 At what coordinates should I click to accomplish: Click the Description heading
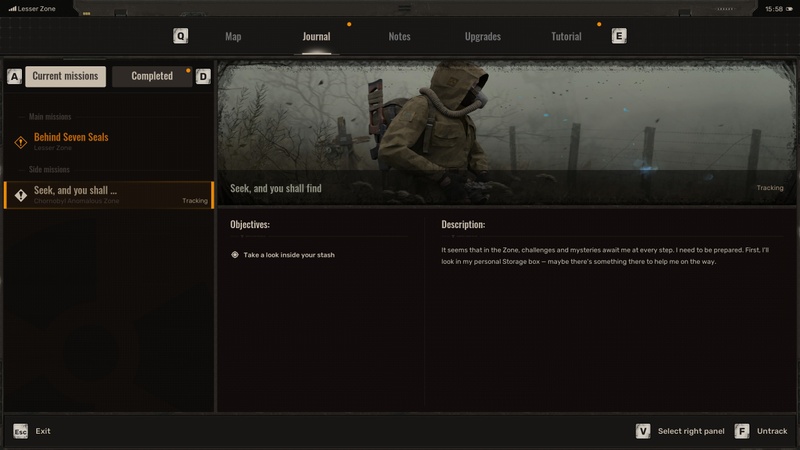click(x=463, y=224)
